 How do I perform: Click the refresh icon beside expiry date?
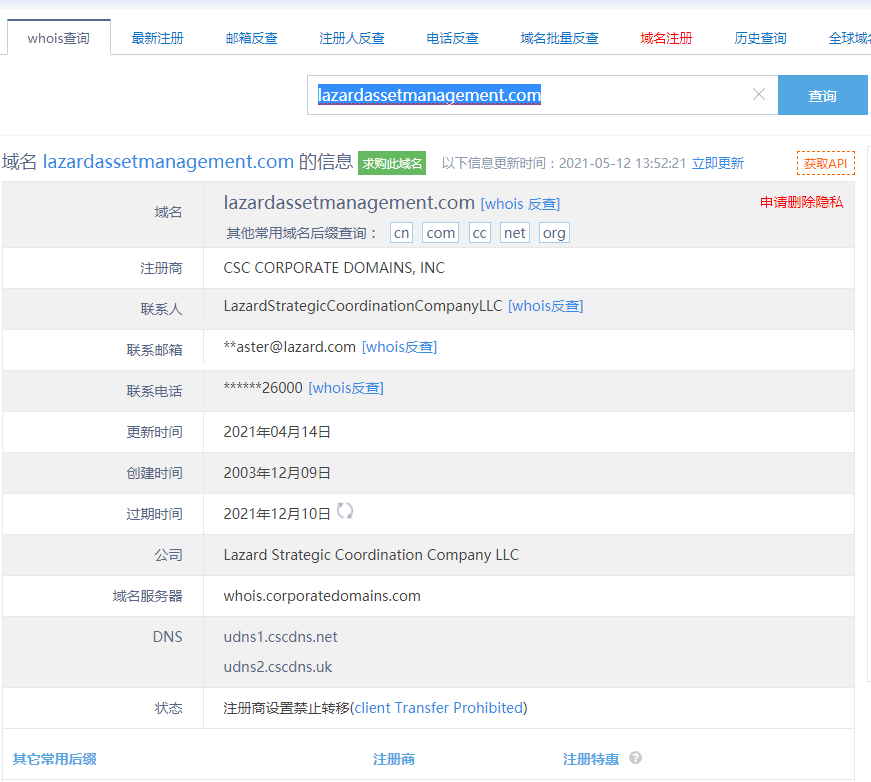(345, 512)
